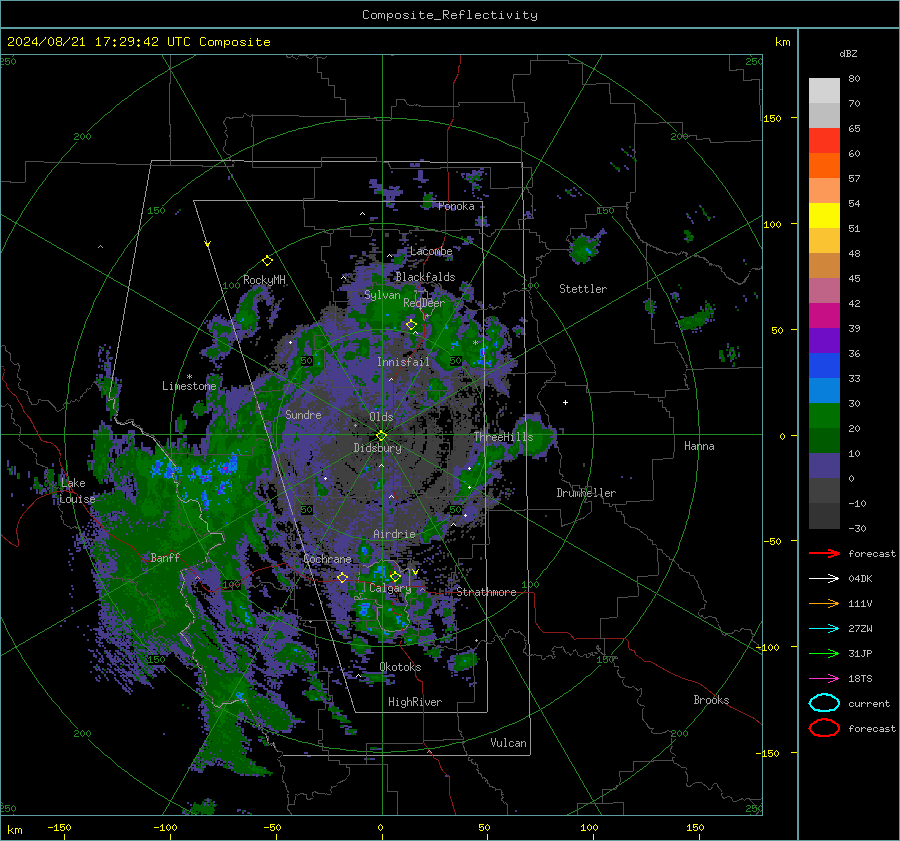The image size is (900, 841).
Task: Select the ThreeHills label
Action: tap(503, 437)
